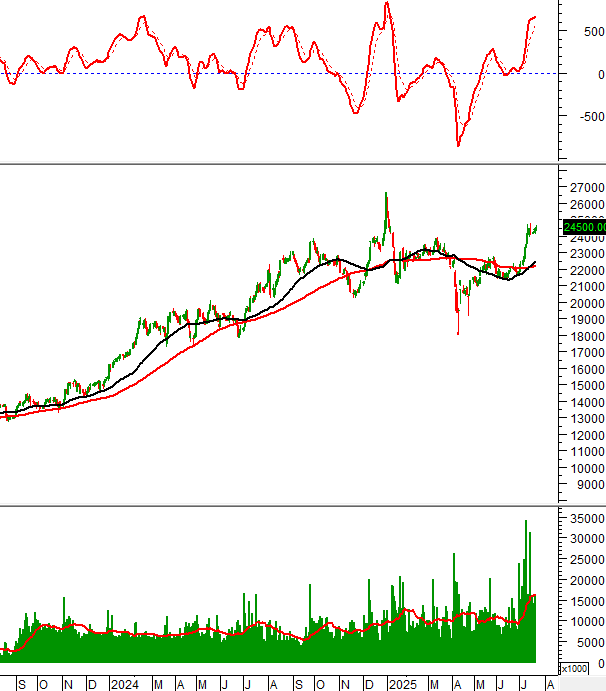
Task: Select the M month label right after 2024
Action: click(158, 684)
